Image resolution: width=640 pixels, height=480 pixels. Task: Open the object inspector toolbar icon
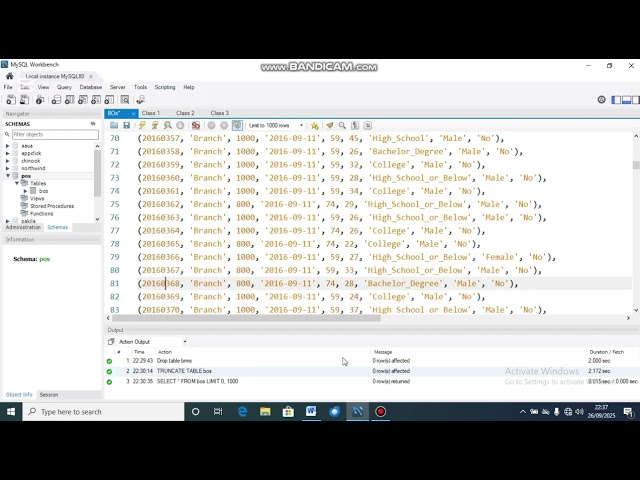tap(40, 100)
